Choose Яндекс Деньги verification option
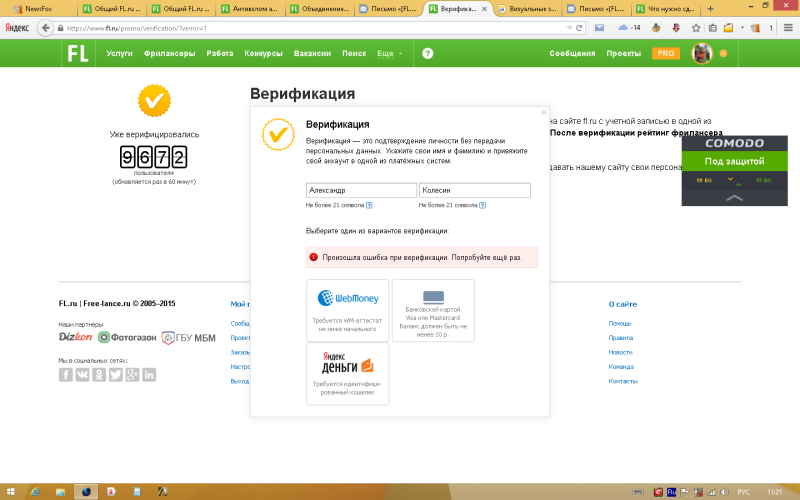800x500 pixels. 347,373
